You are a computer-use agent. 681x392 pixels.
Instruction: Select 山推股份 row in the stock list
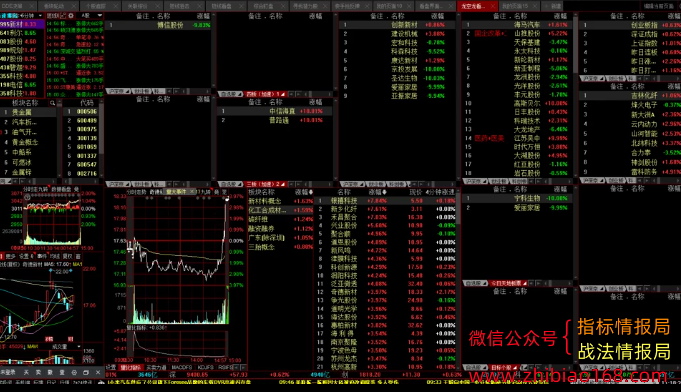[518, 33]
